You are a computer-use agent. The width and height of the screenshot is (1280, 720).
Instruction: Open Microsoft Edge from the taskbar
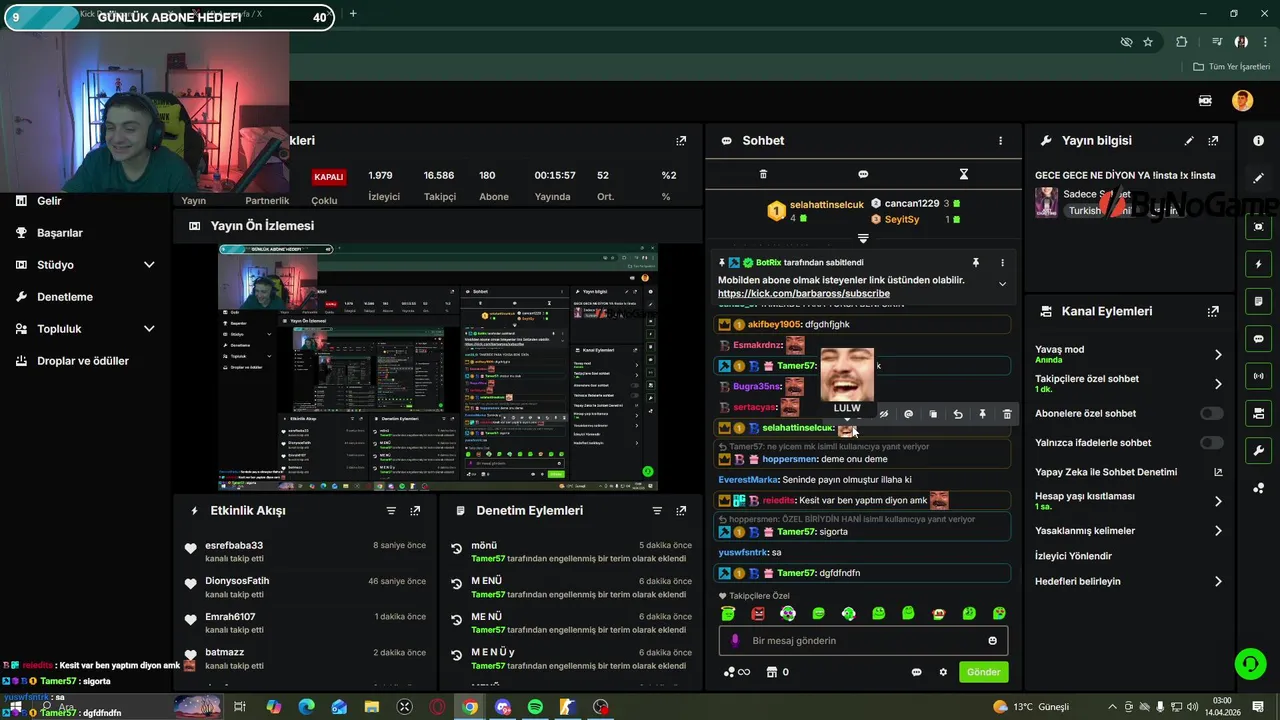[306, 707]
